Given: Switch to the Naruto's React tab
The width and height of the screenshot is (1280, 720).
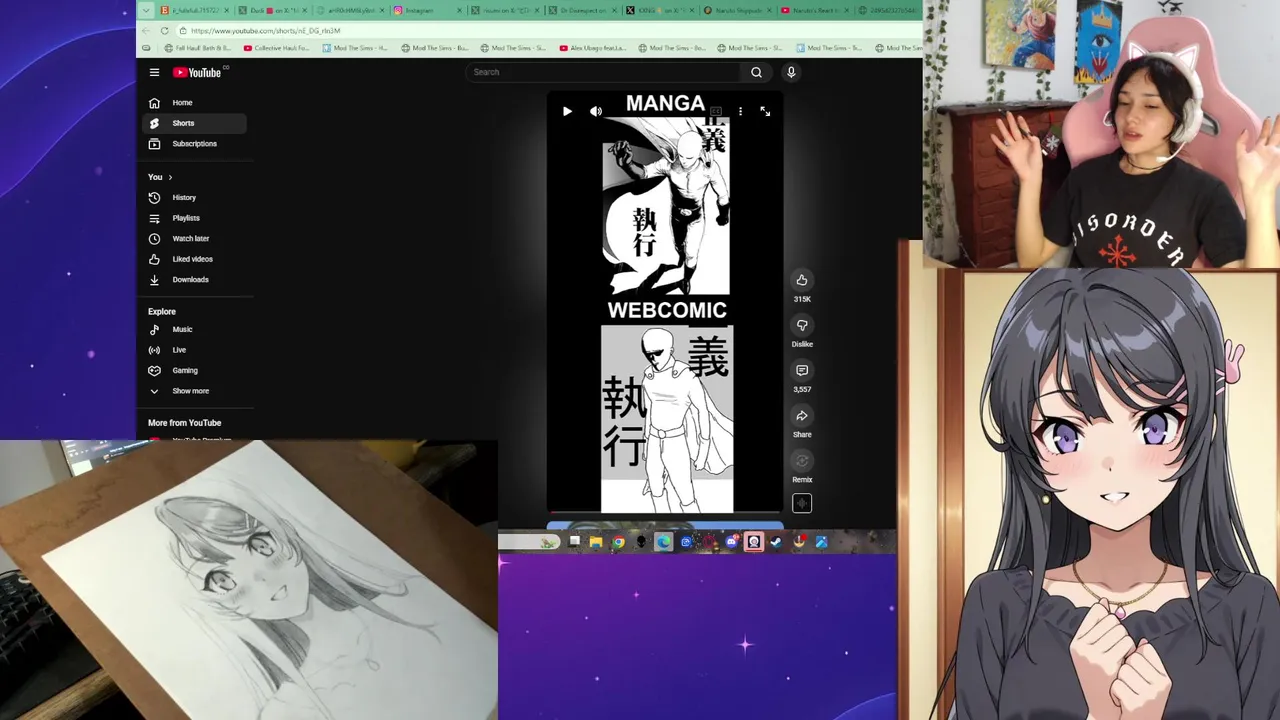Looking at the screenshot, I should coord(815,11).
